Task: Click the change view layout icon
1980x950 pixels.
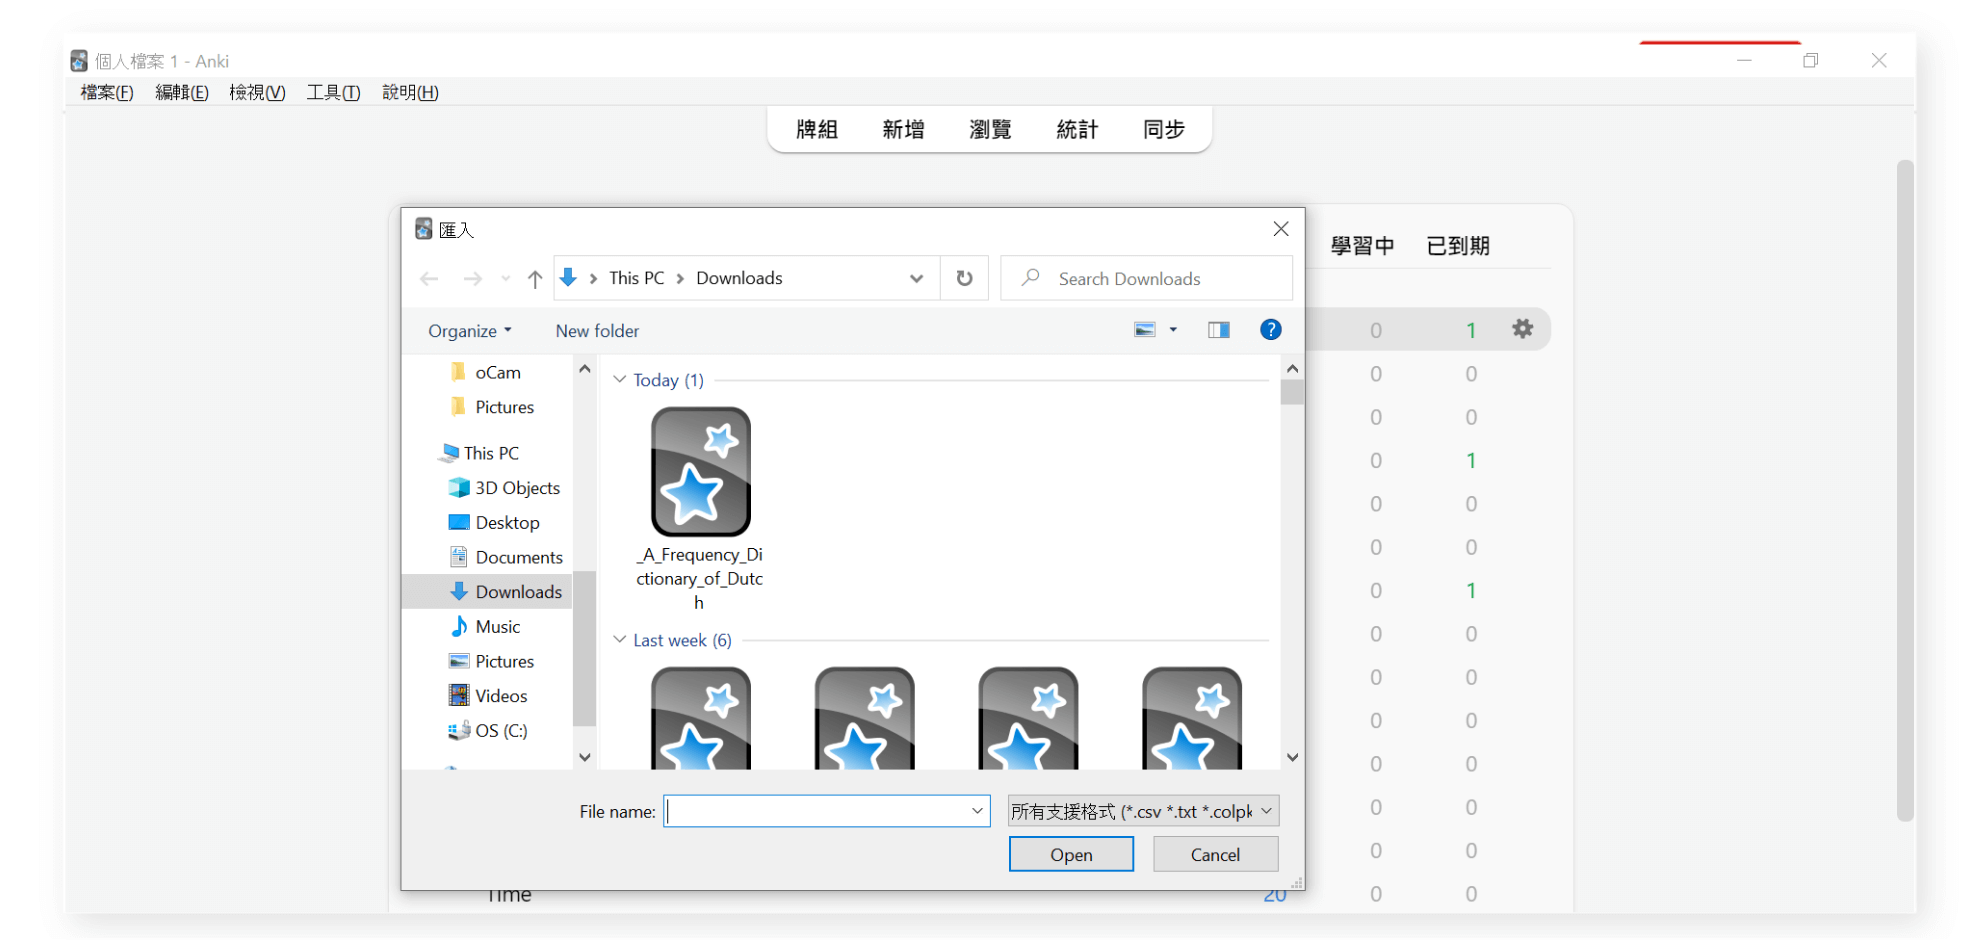Action: [1145, 330]
